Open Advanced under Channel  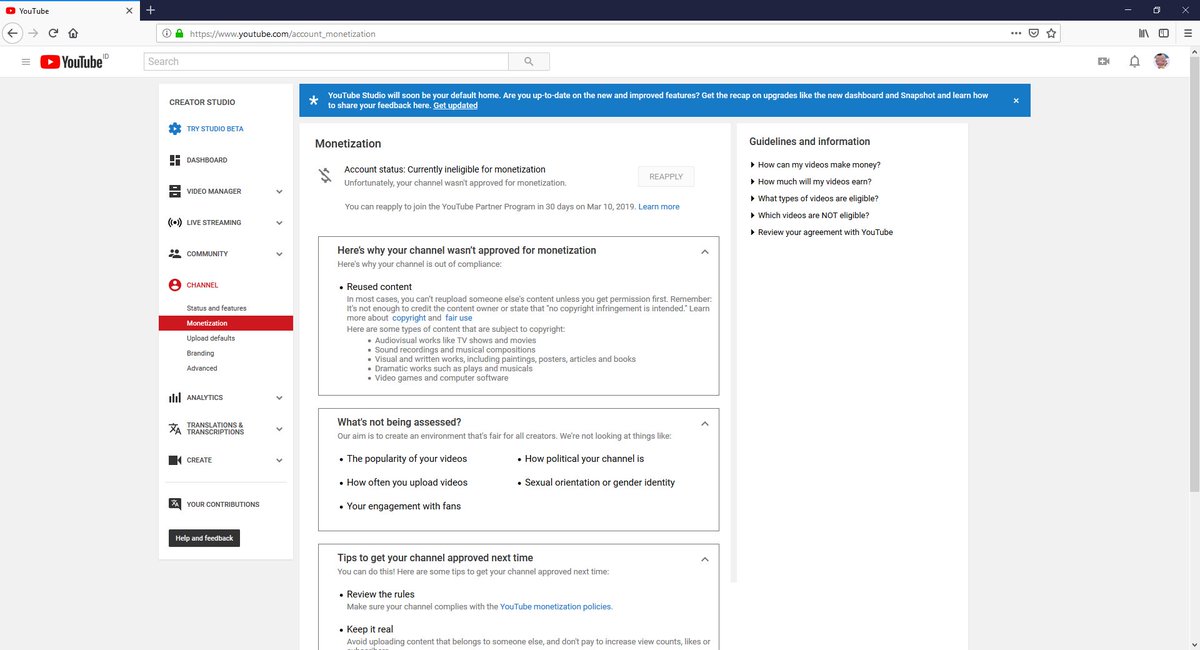pos(202,368)
